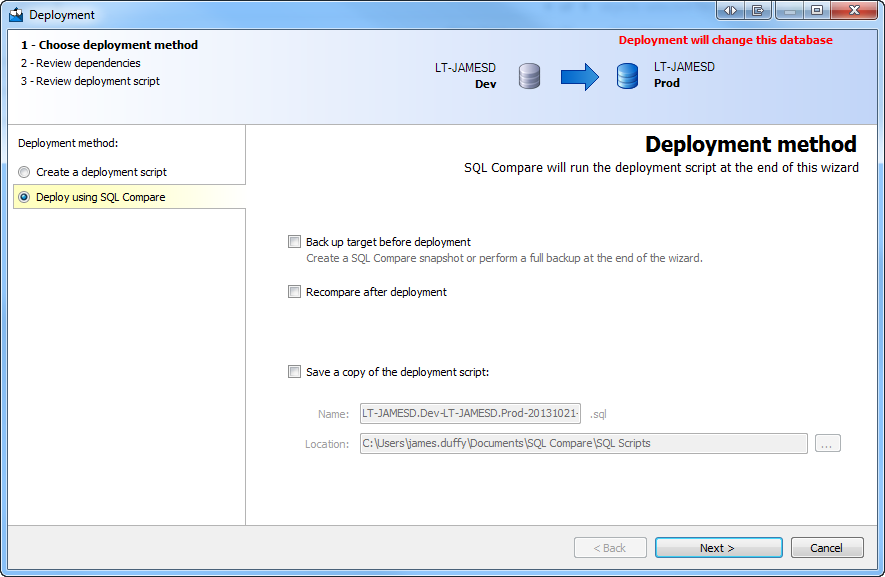885x577 pixels.
Task: Select Create a deployment script option
Action: coord(24,172)
